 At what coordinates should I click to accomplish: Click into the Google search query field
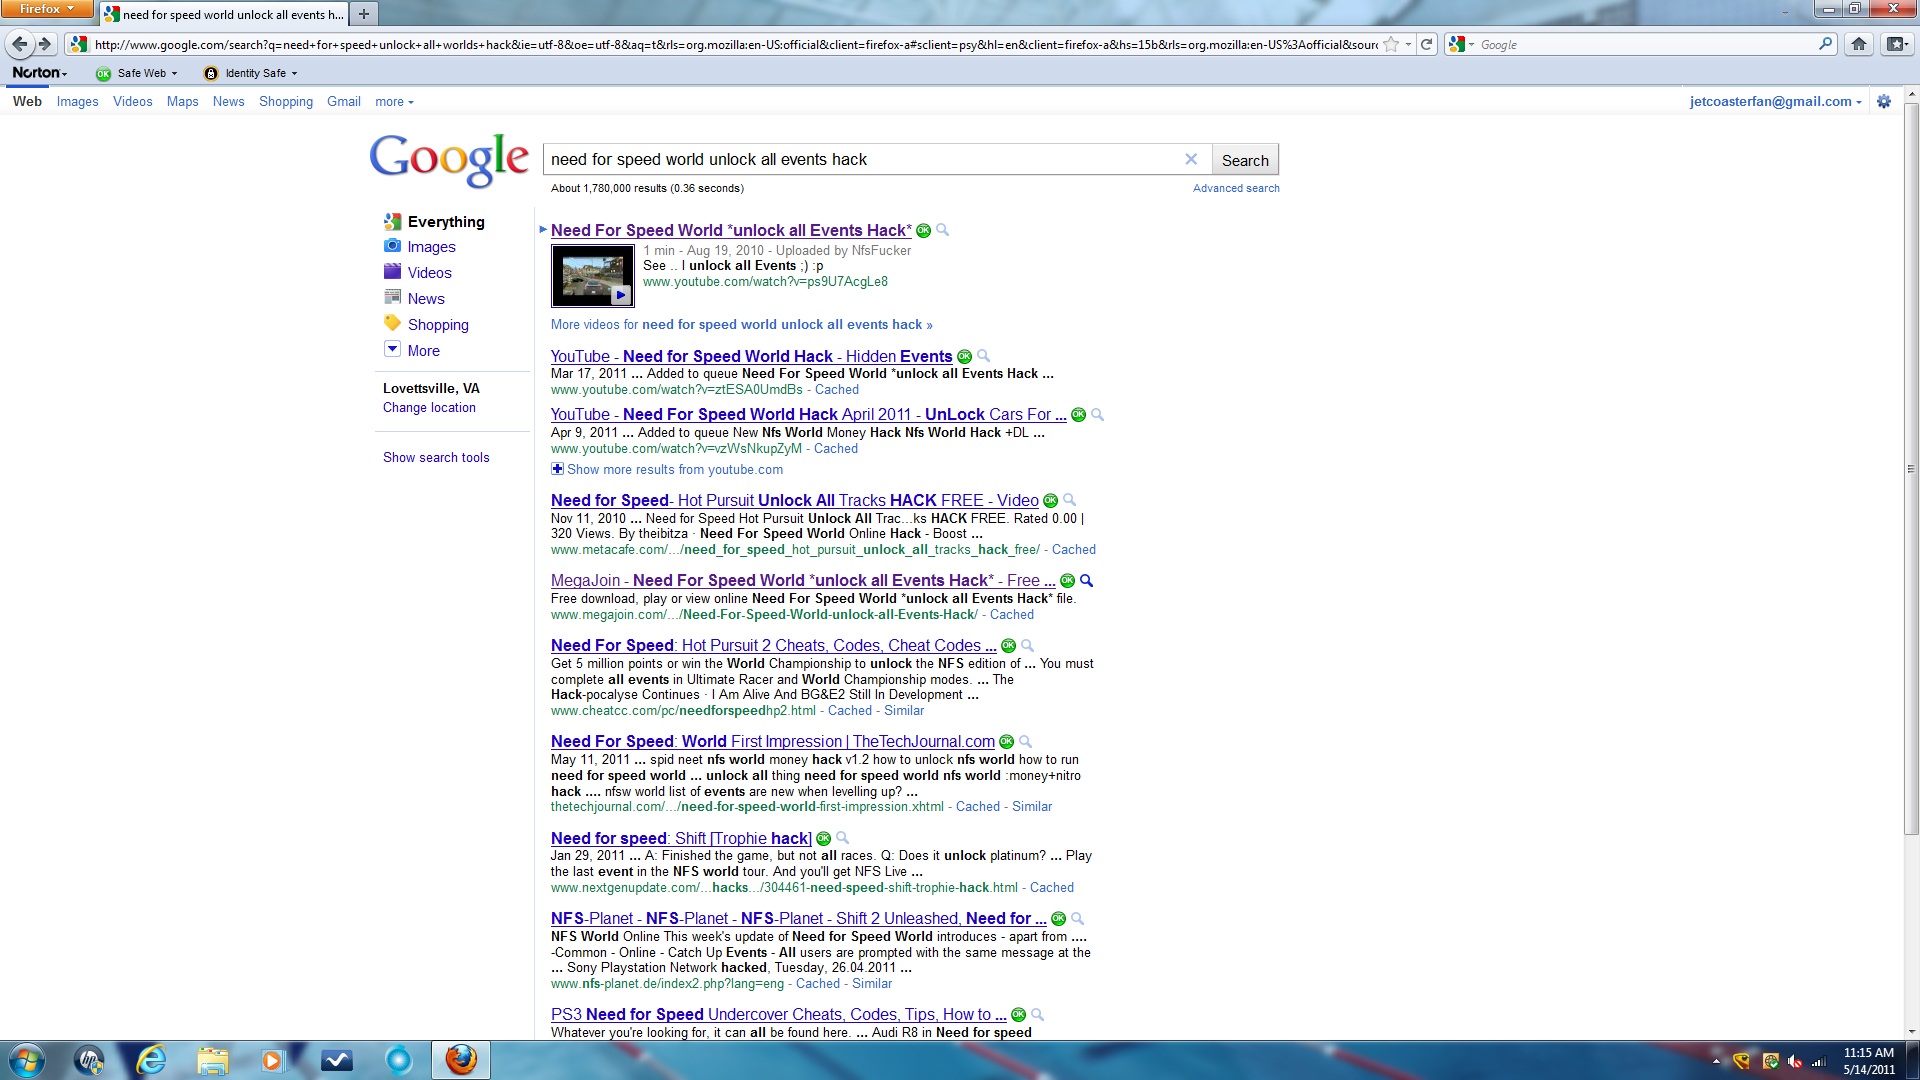tap(865, 160)
